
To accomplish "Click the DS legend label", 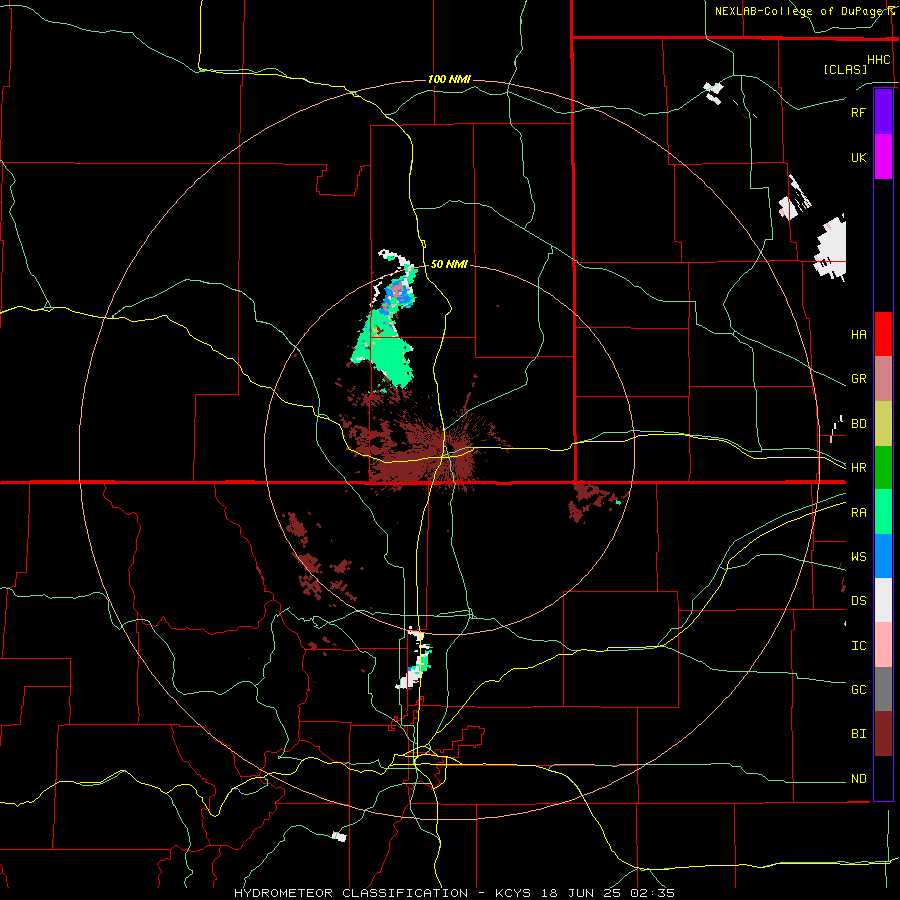I will point(858,601).
